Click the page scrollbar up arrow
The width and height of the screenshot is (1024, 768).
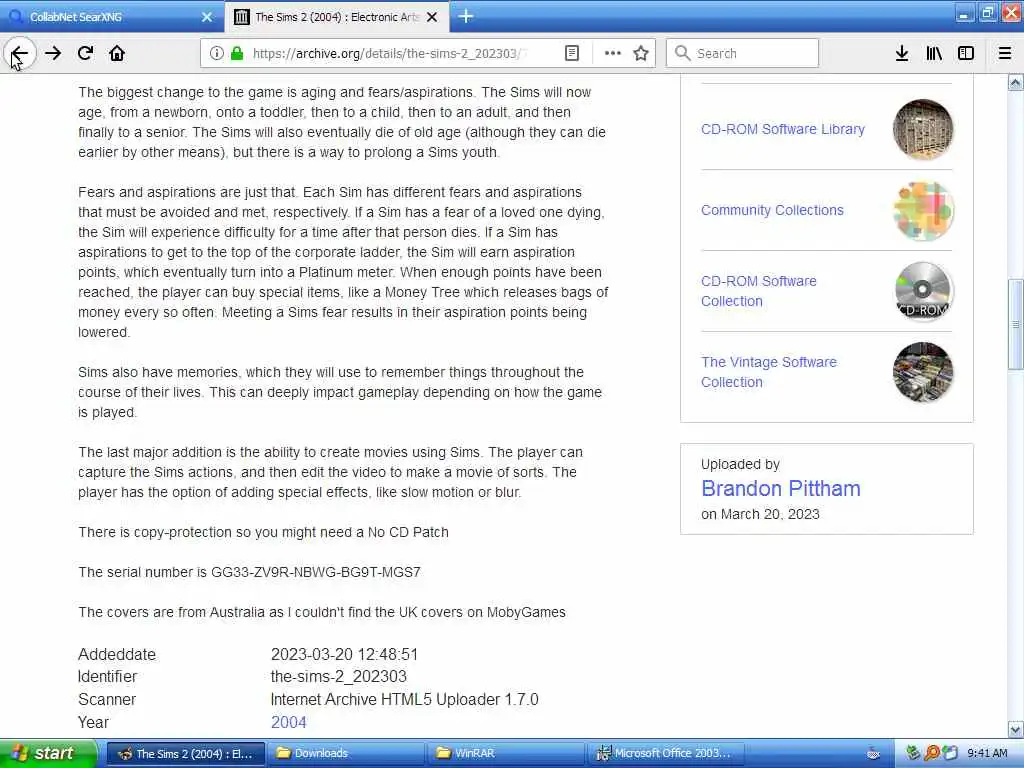point(1016,82)
